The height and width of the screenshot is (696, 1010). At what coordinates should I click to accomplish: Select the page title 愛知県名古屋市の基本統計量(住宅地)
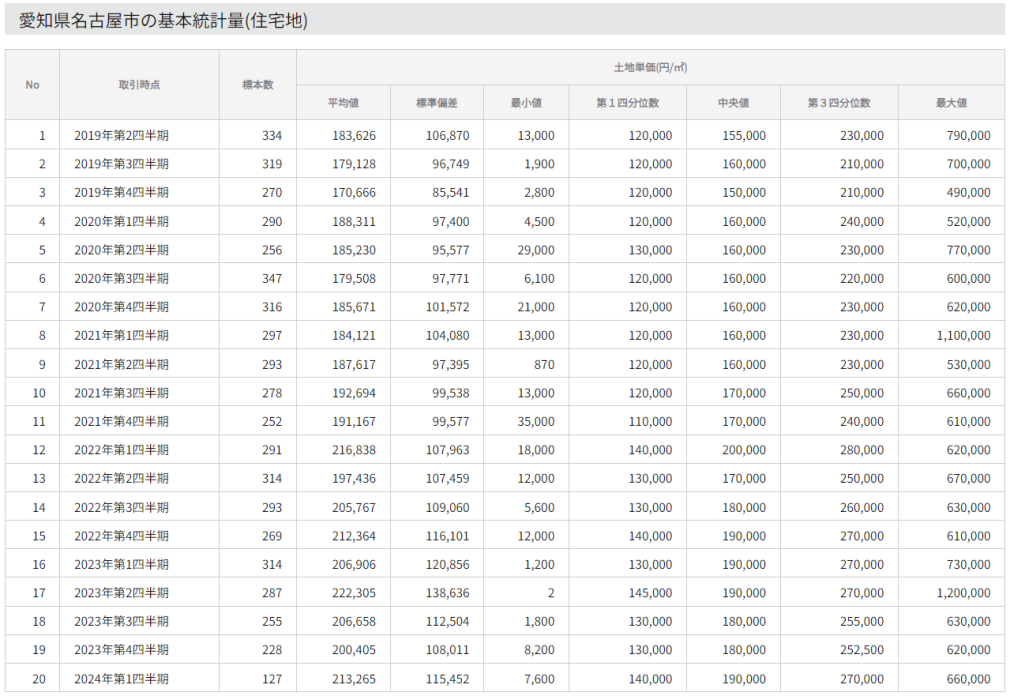pos(163,21)
